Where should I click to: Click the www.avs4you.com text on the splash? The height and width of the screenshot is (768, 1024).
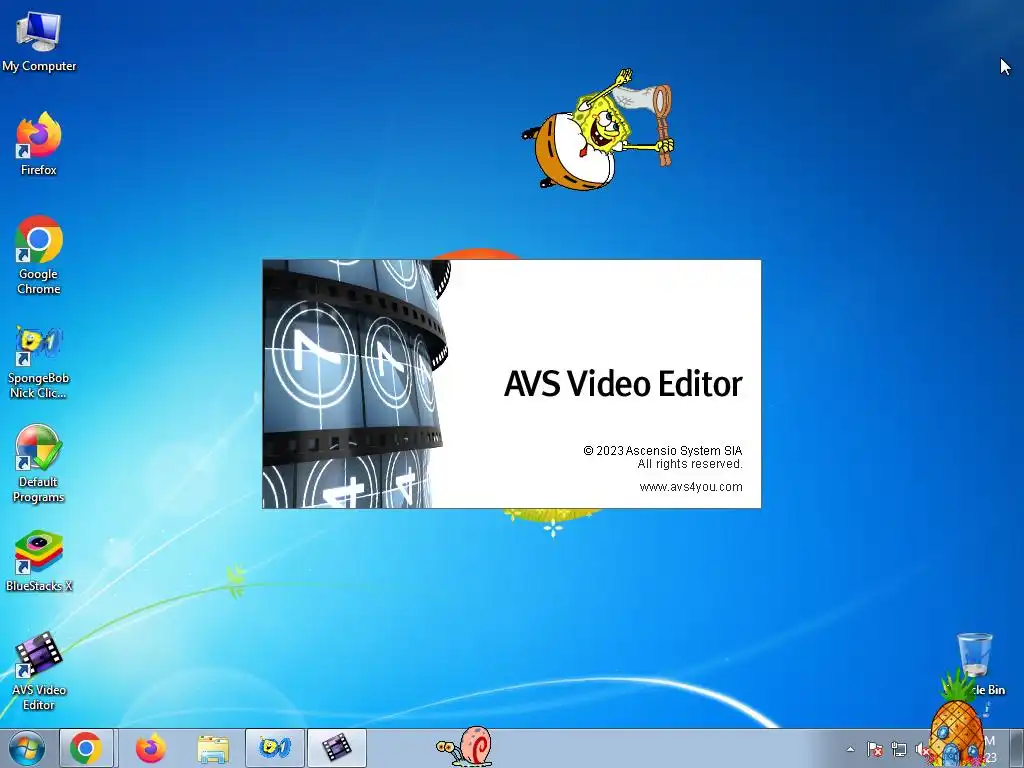pos(691,487)
